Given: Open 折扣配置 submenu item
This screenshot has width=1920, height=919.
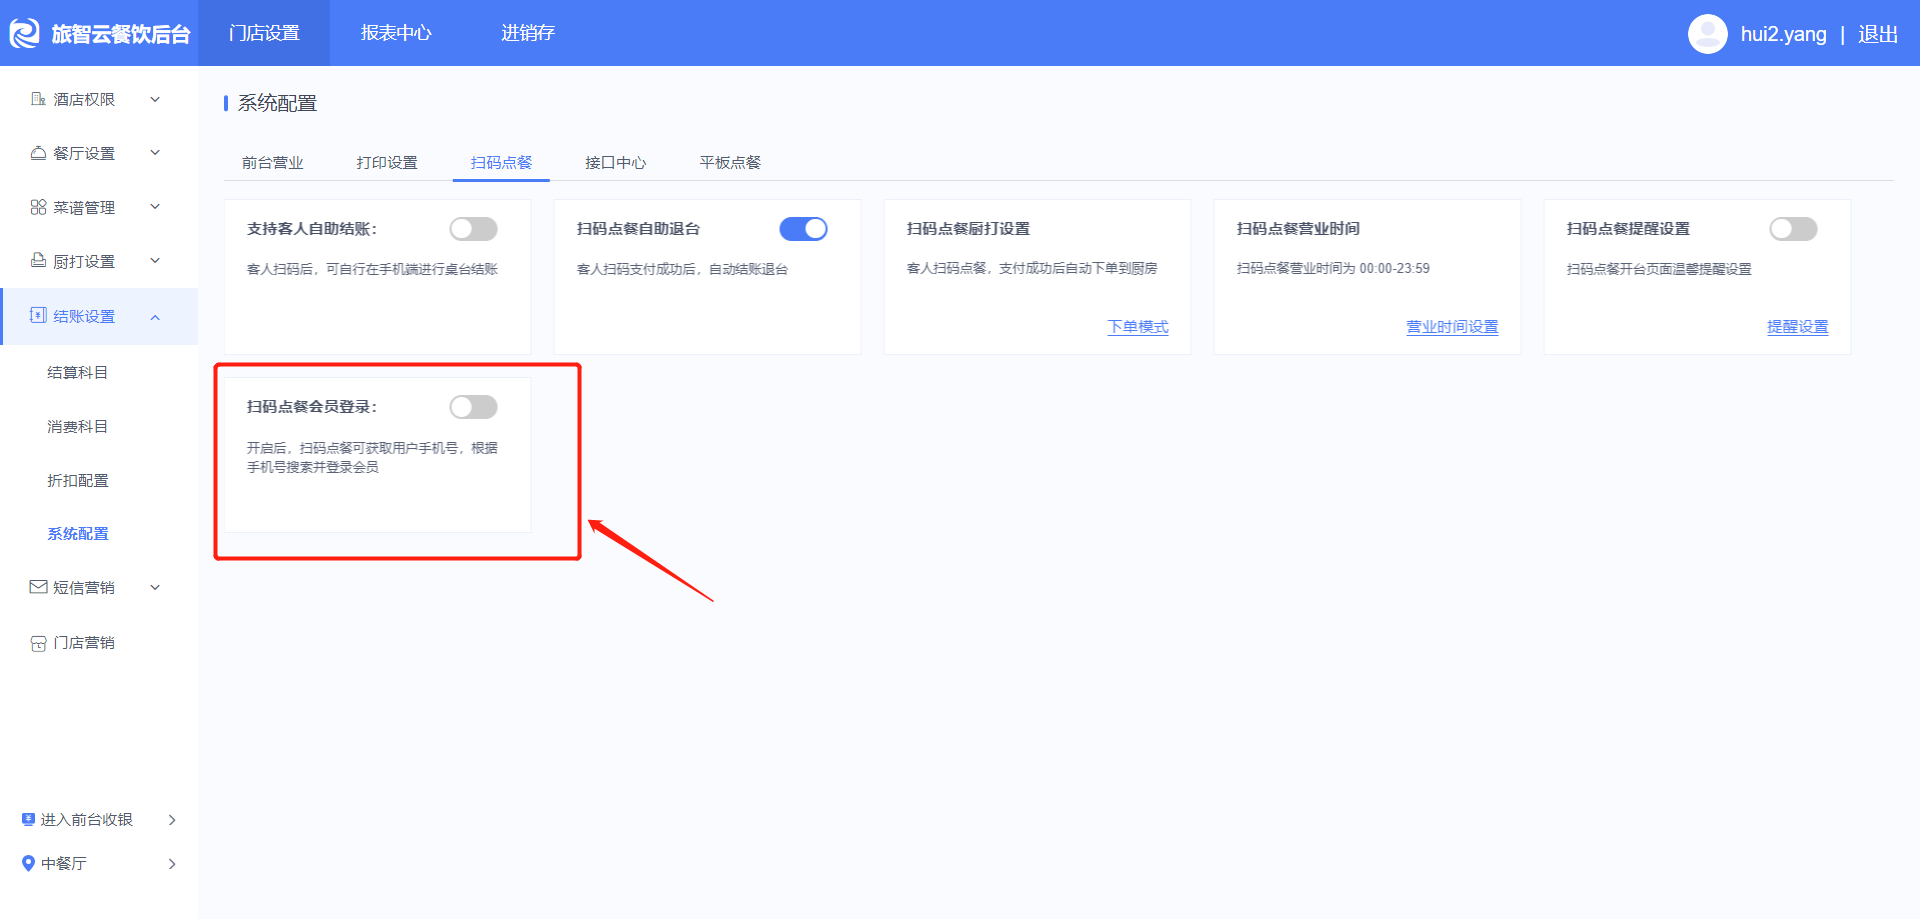Looking at the screenshot, I should click(x=77, y=480).
